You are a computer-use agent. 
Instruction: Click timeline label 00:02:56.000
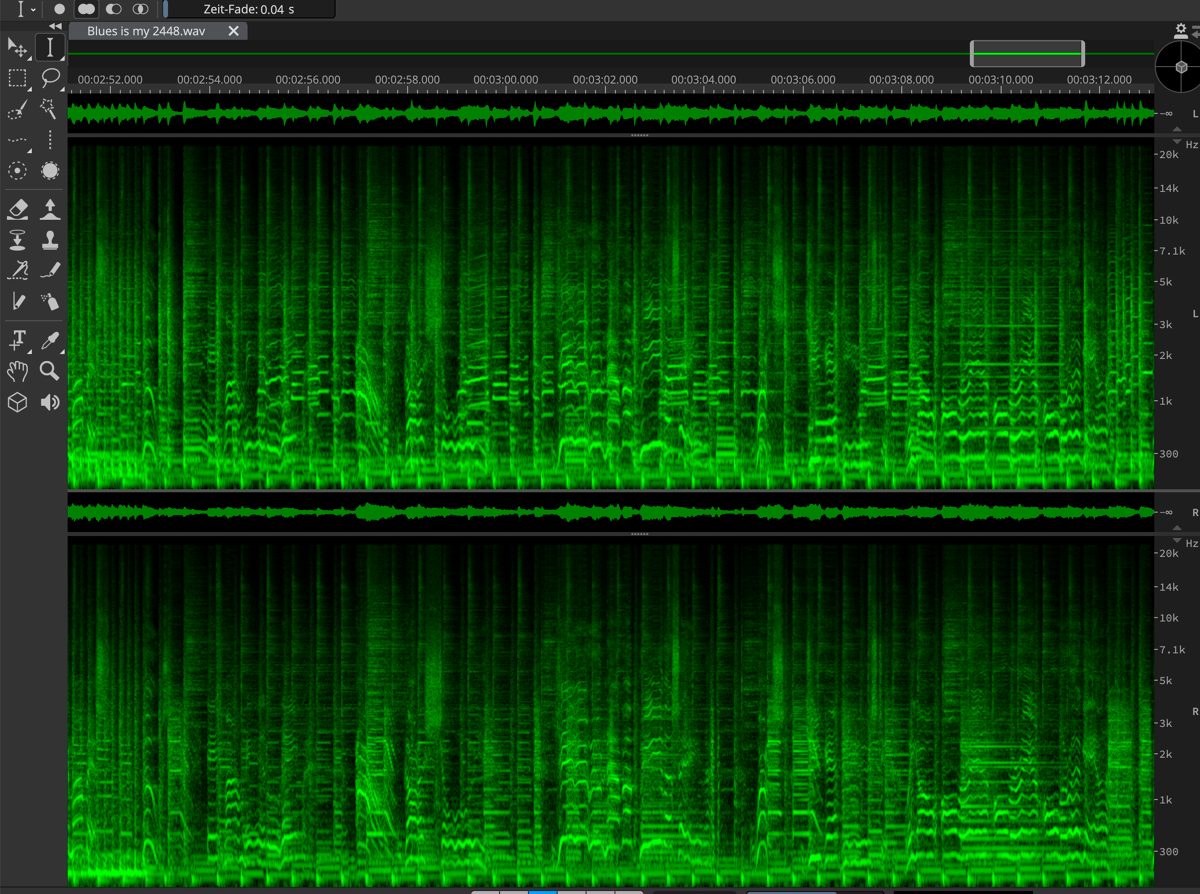click(x=308, y=80)
